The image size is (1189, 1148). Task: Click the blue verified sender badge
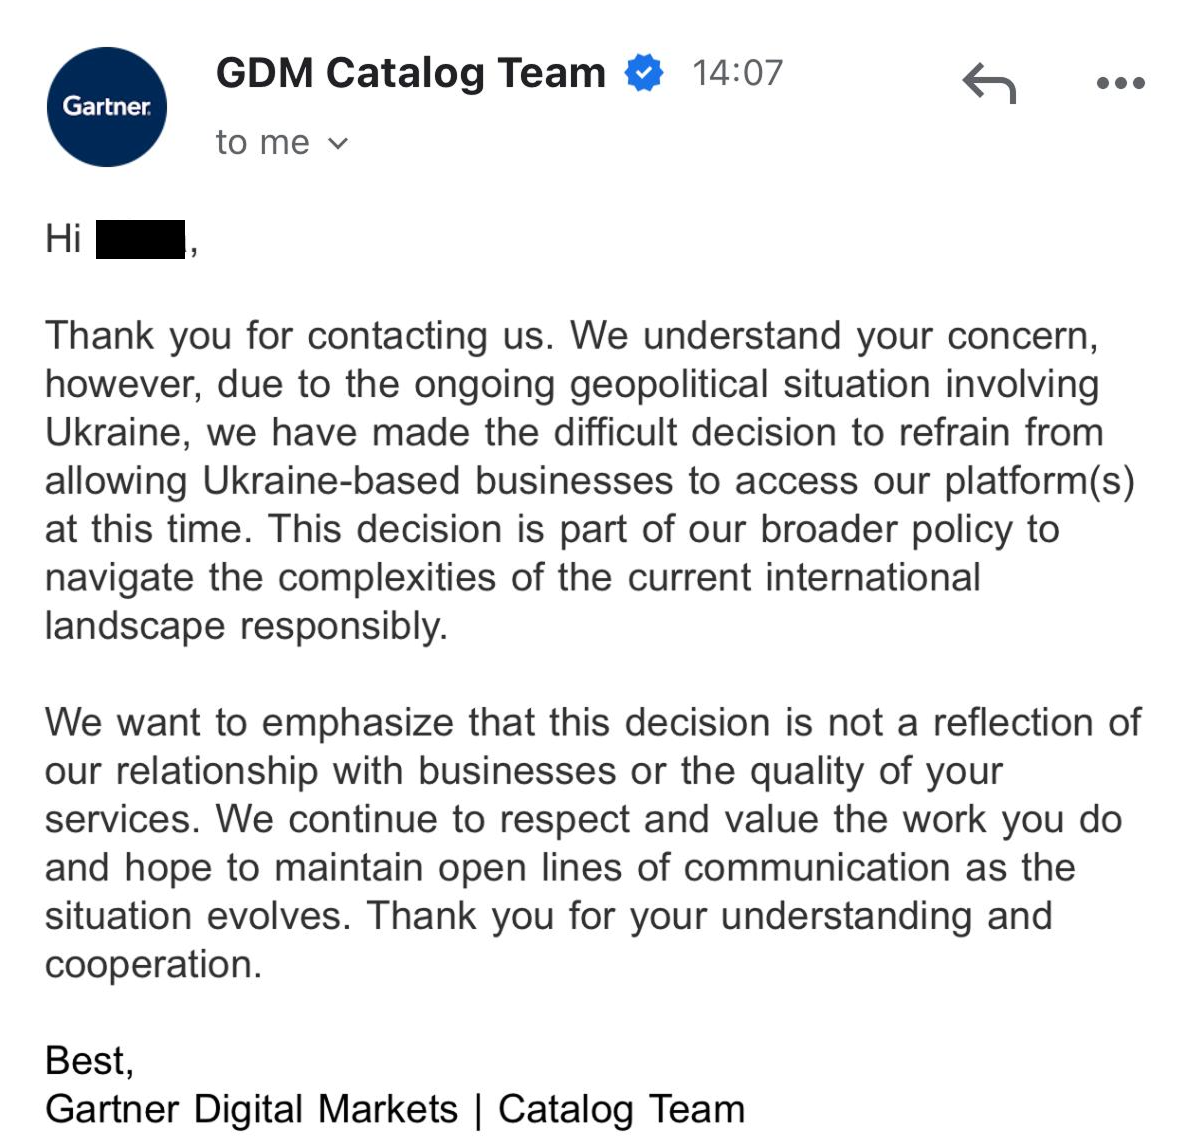coord(644,73)
